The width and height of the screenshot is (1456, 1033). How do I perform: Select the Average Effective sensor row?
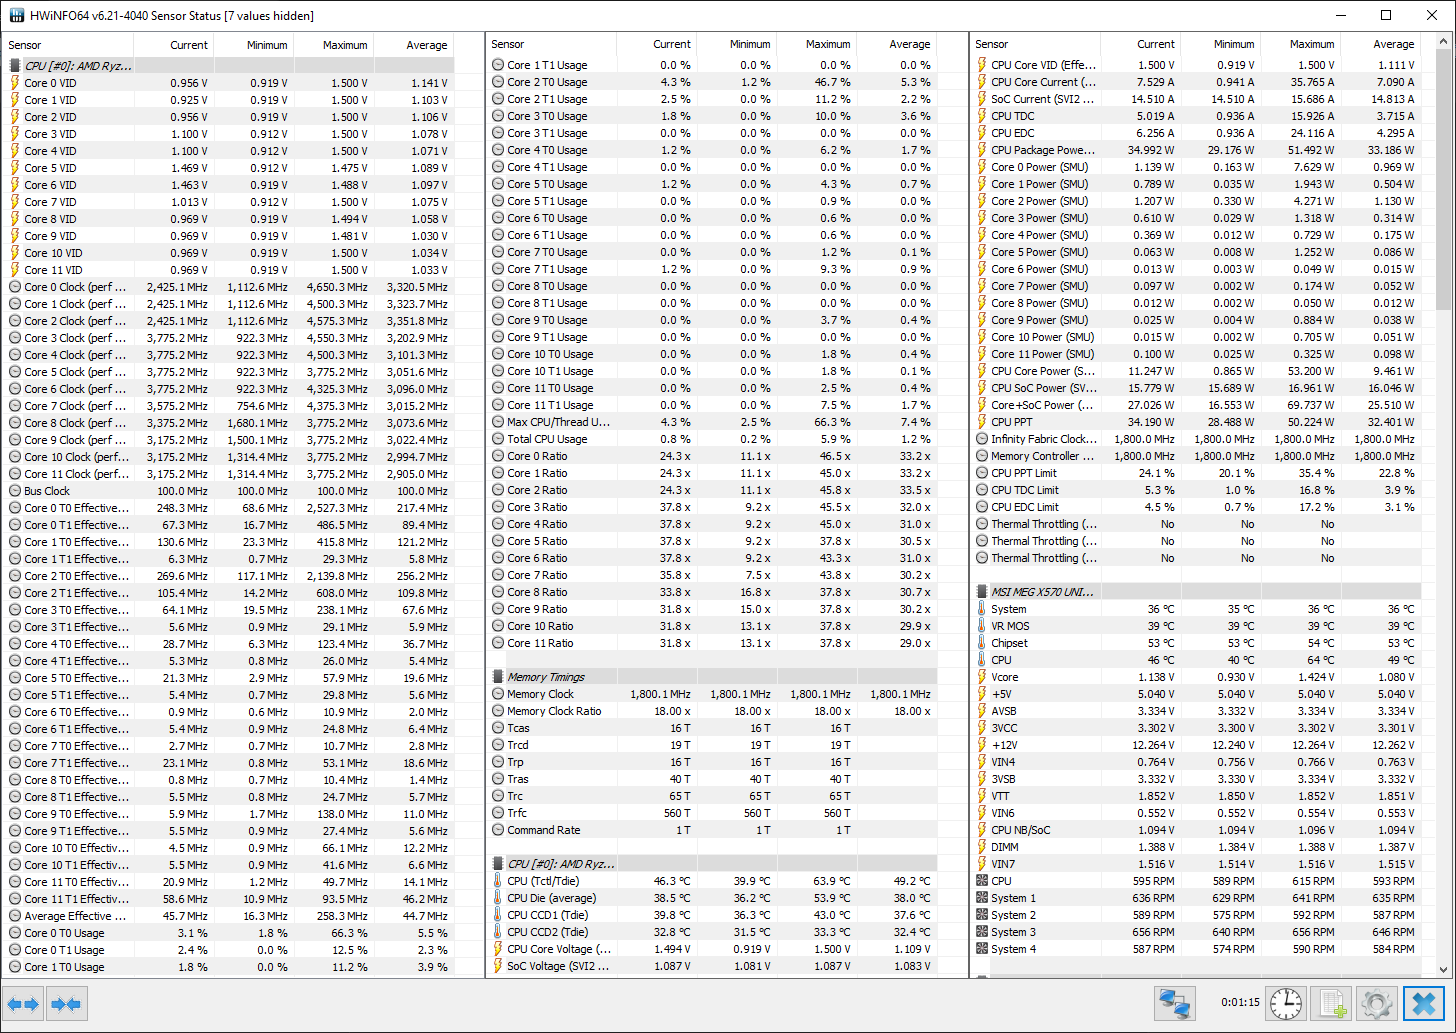pyautogui.click(x=229, y=916)
